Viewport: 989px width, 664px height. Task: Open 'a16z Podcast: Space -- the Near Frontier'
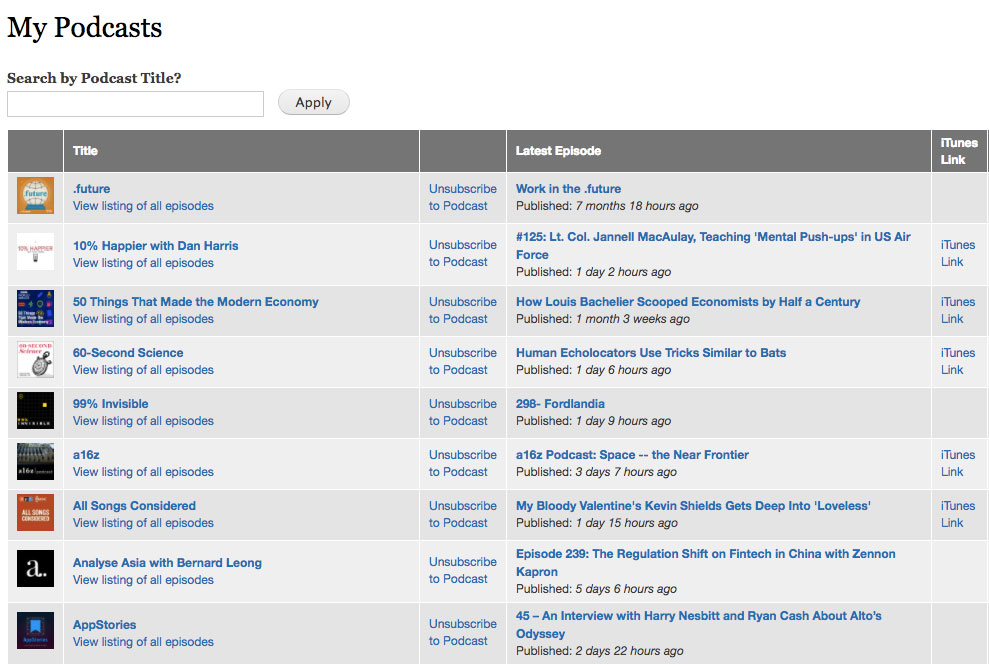(632, 455)
